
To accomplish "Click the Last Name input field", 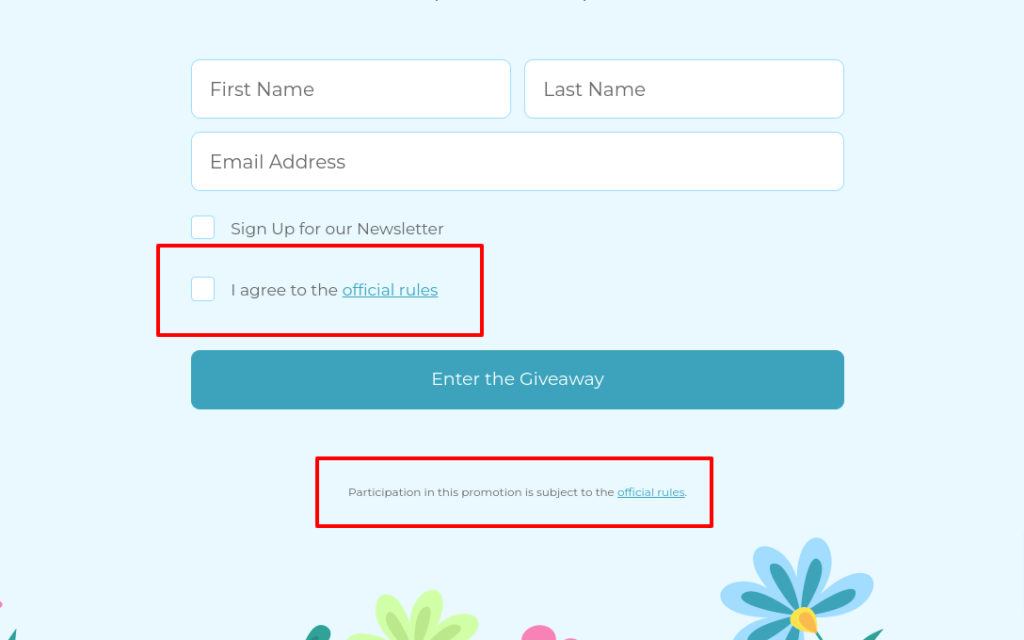I will 683,89.
